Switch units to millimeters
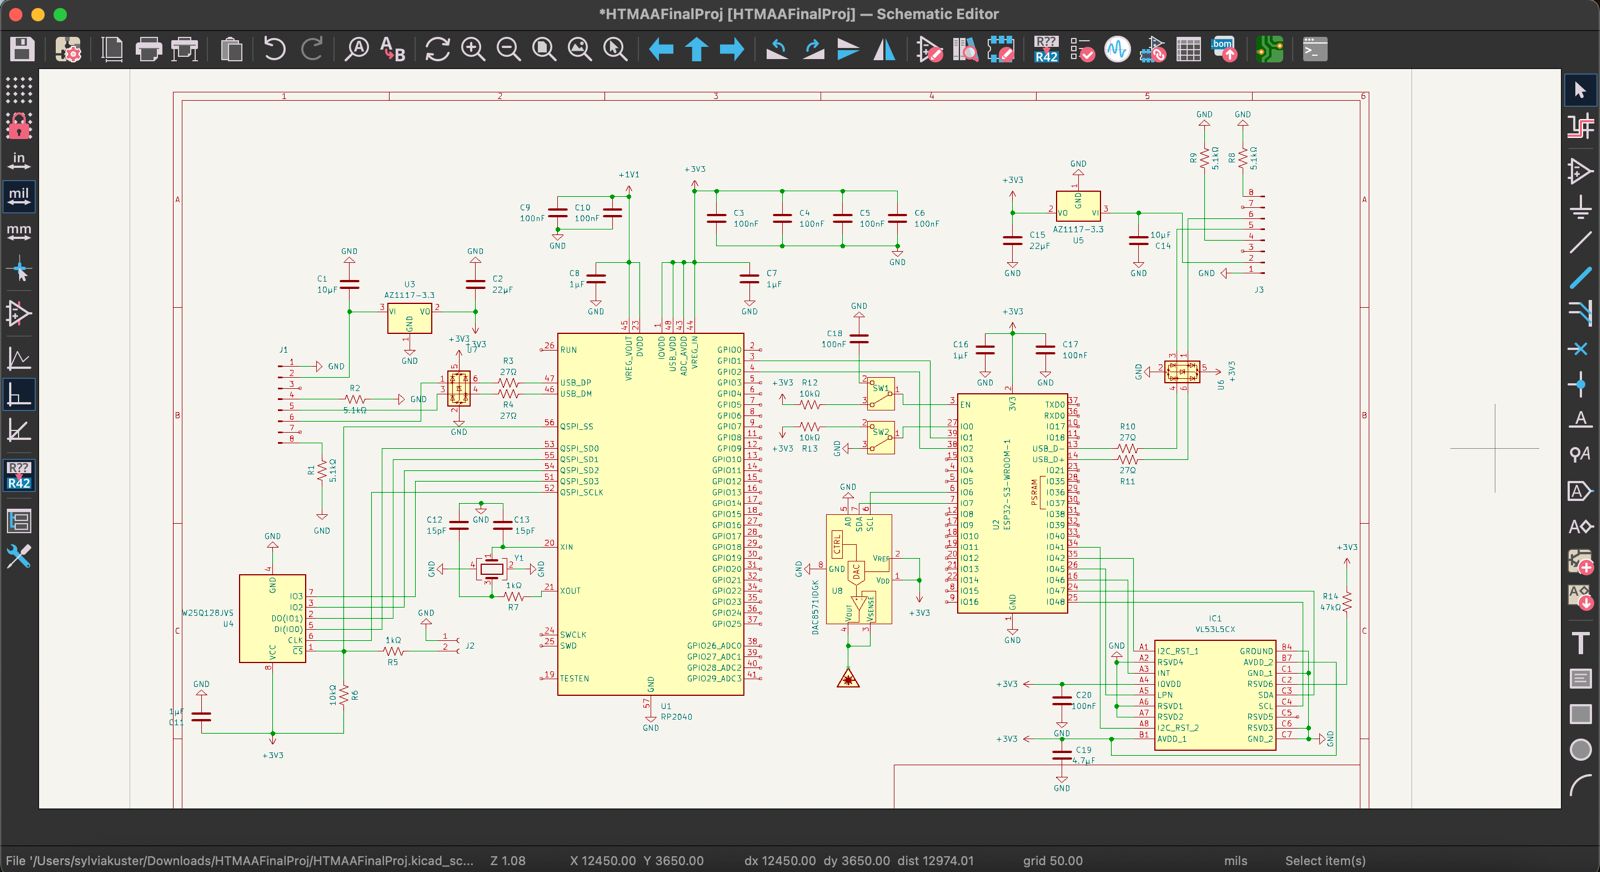Screen dimensions: 1600x872 [x=19, y=232]
